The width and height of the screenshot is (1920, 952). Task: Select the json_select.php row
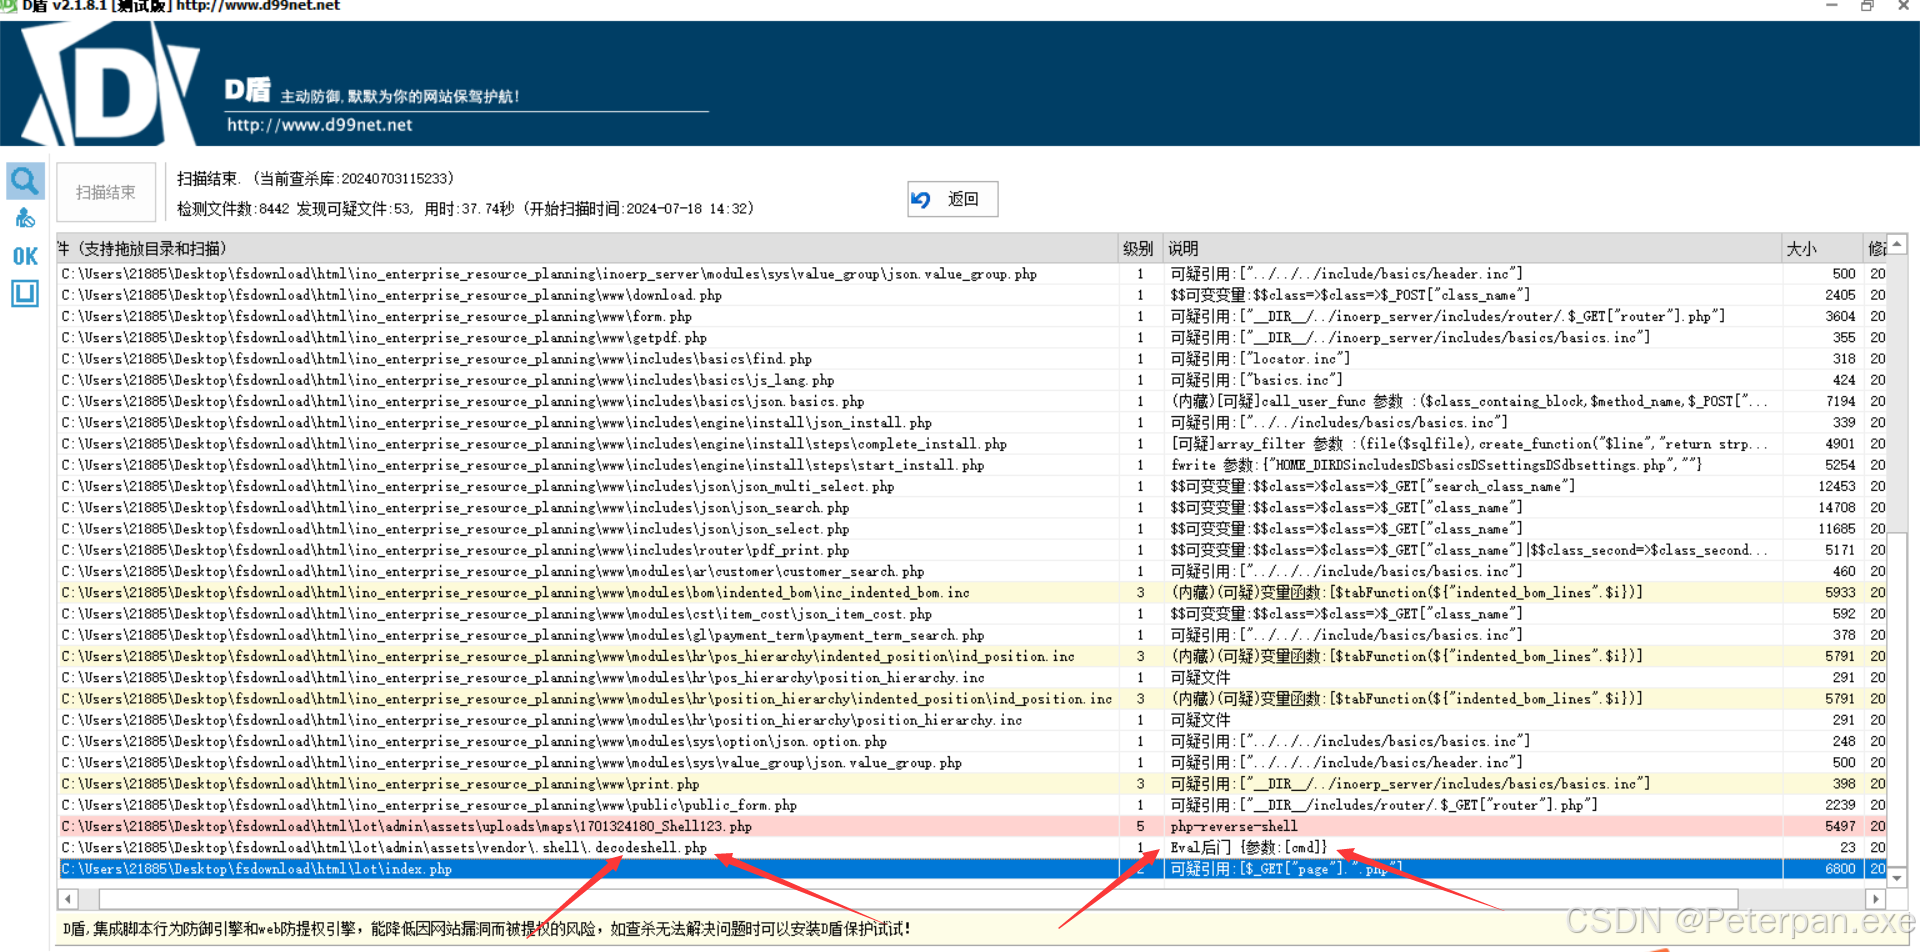pyautogui.click(x=971, y=529)
